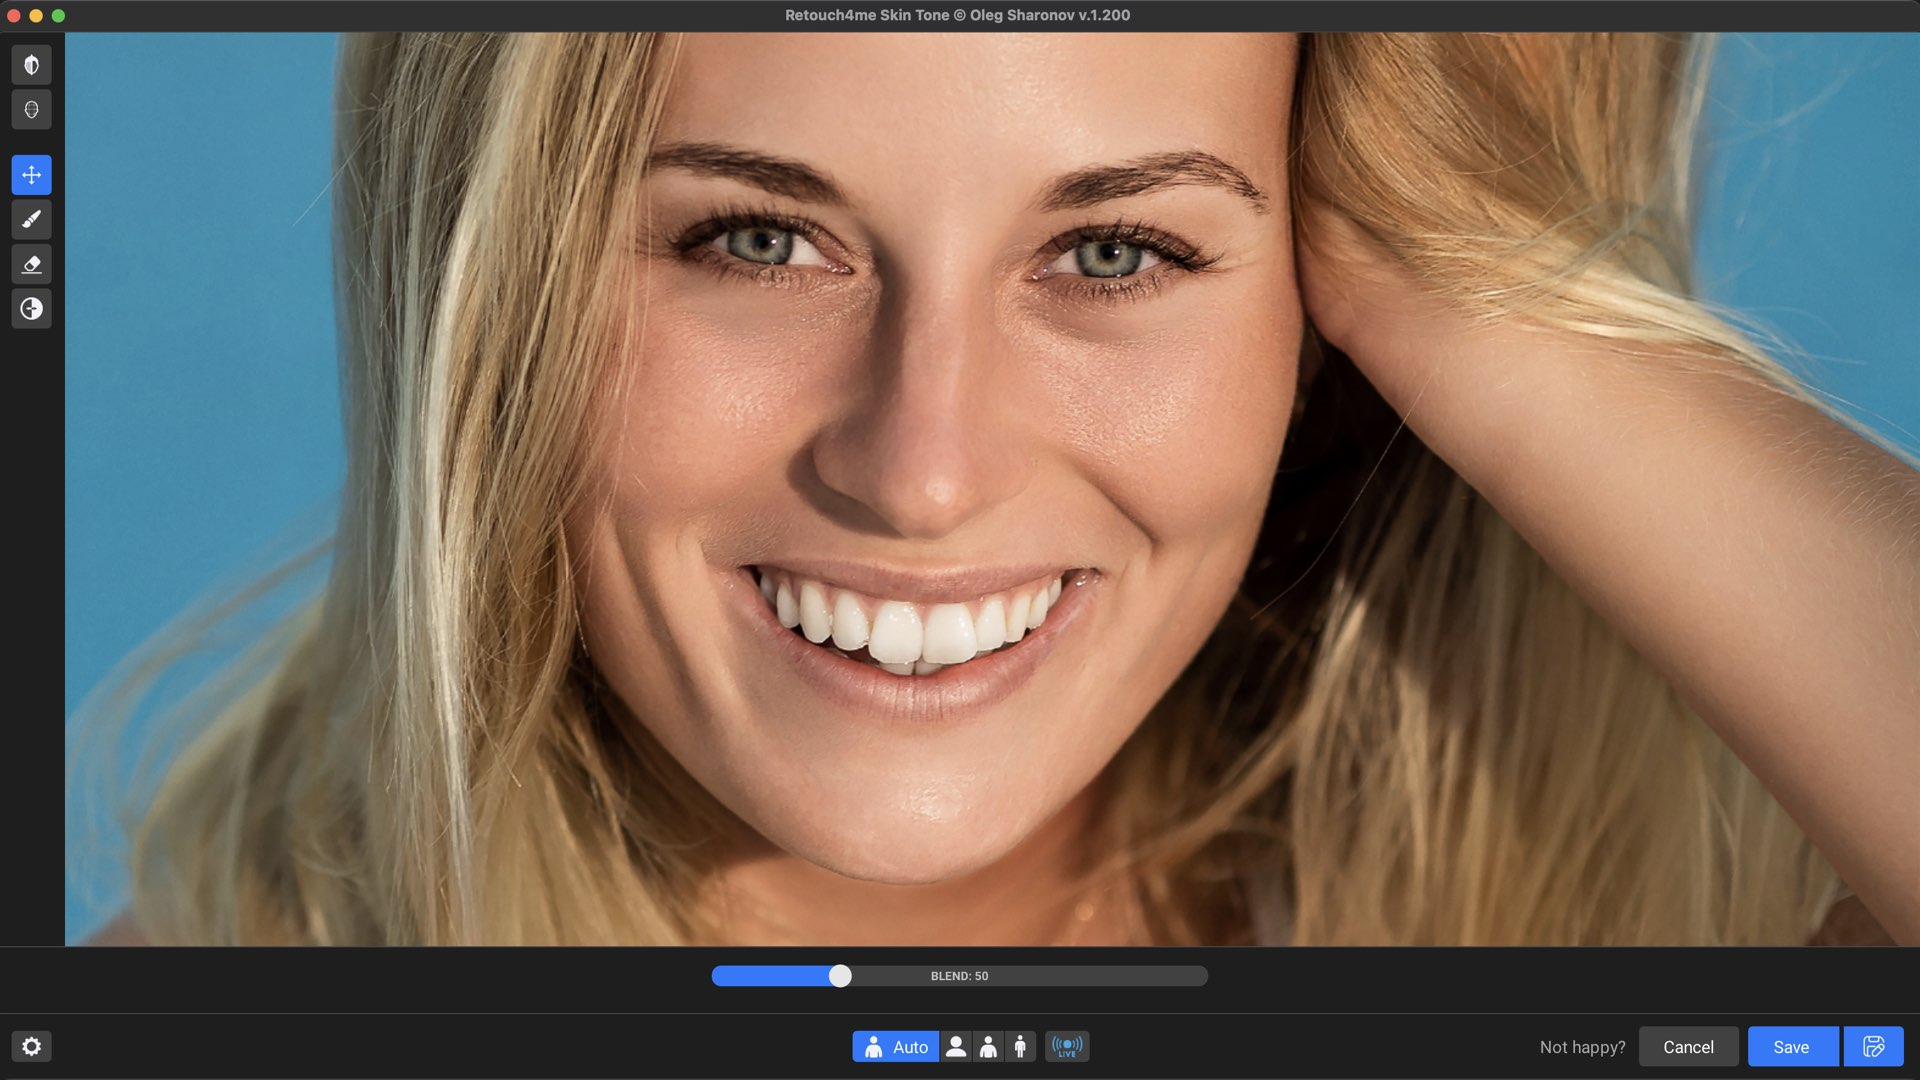This screenshot has width=1920, height=1080.
Task: Switch to headshot crop mode
Action: [957, 1046]
